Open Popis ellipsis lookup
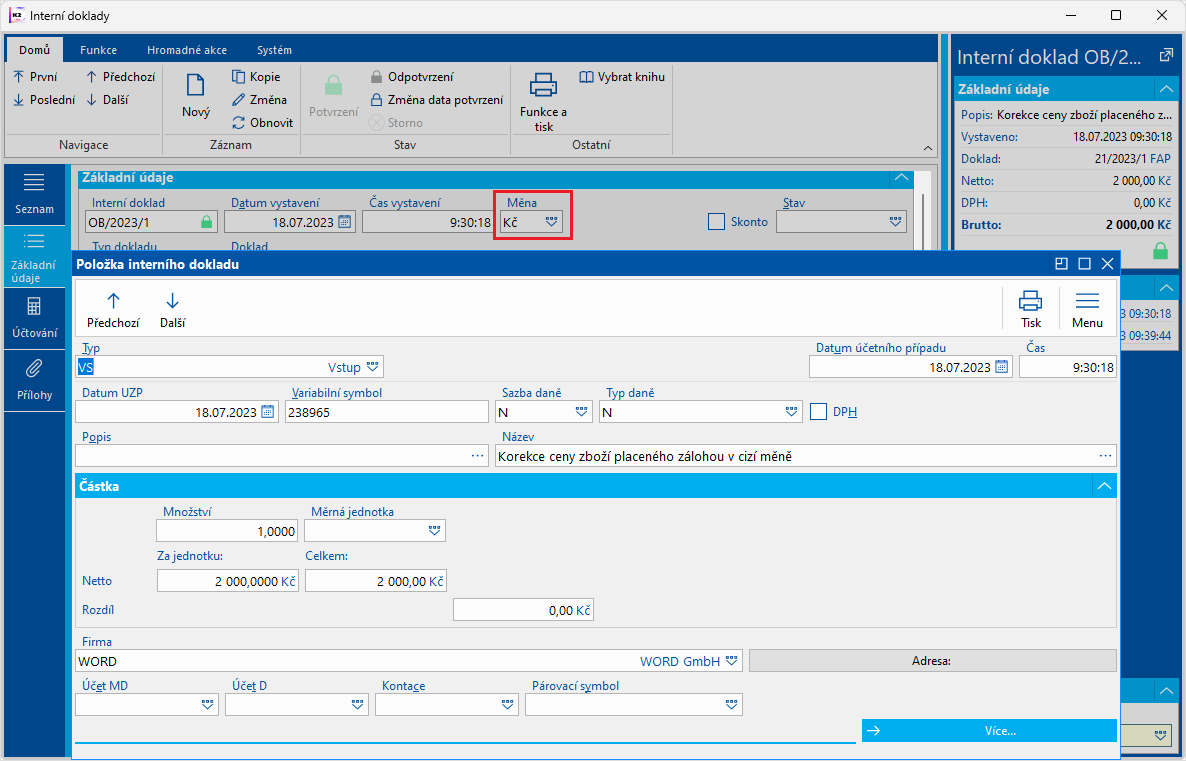Image resolution: width=1186 pixels, height=761 pixels. [x=477, y=455]
